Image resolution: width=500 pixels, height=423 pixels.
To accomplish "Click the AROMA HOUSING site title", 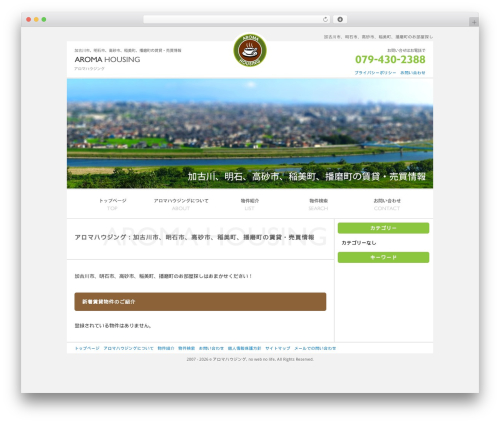I will click(107, 59).
